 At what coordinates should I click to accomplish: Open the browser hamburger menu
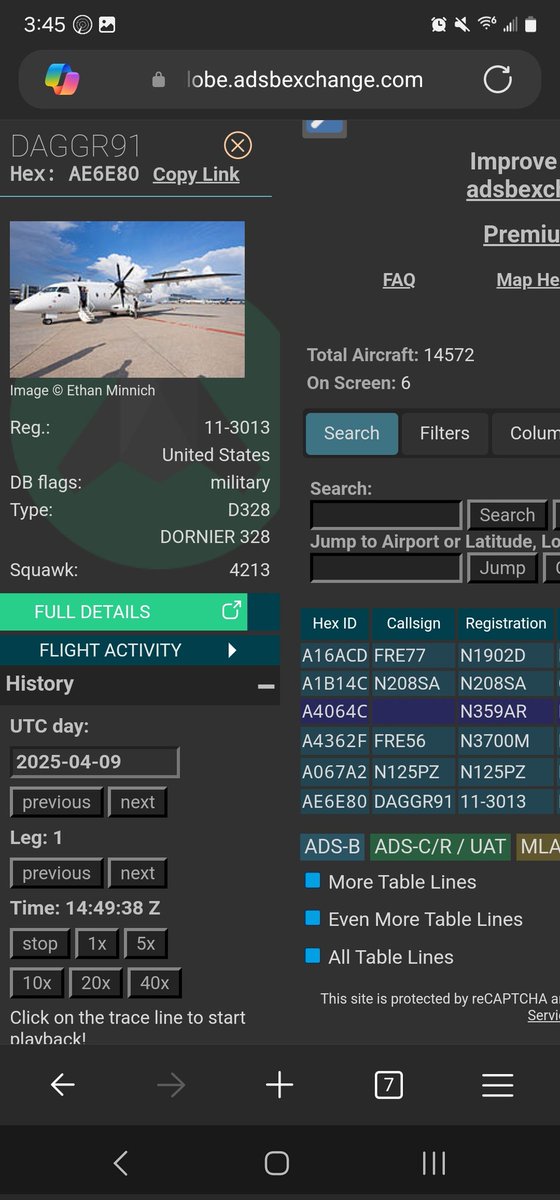497,1085
